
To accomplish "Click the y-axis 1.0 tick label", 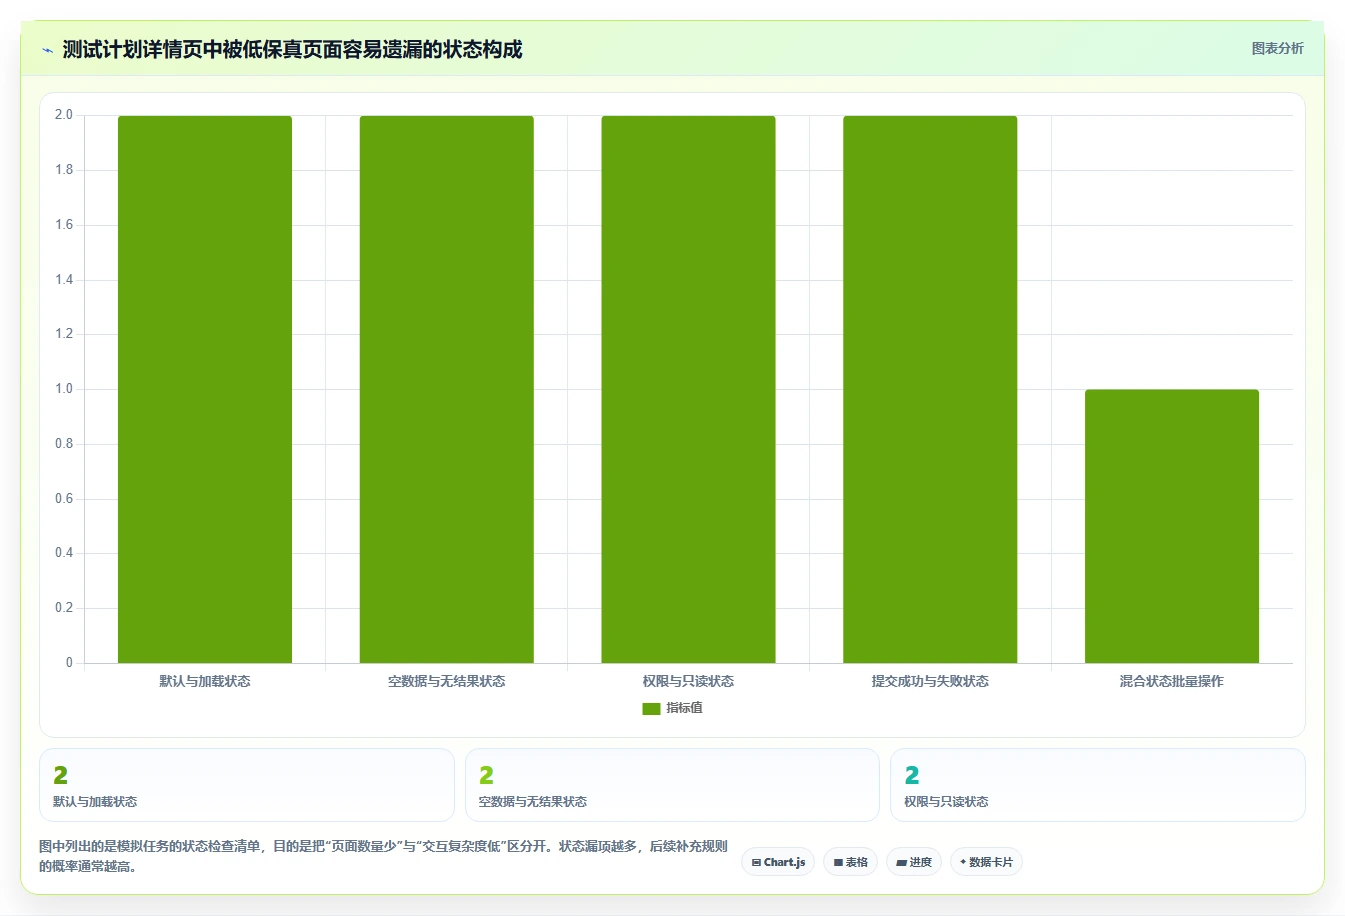I will click(x=64, y=389).
